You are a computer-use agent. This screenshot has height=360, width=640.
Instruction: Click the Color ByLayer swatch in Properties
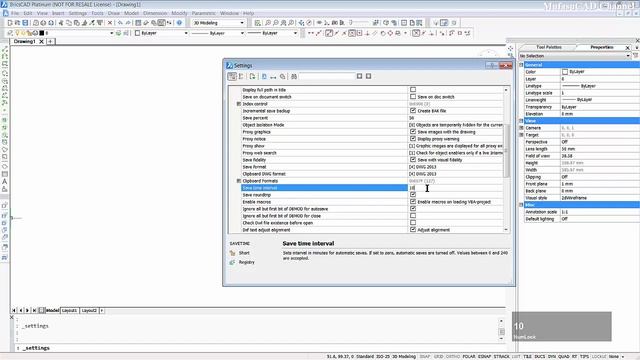[x=565, y=72]
